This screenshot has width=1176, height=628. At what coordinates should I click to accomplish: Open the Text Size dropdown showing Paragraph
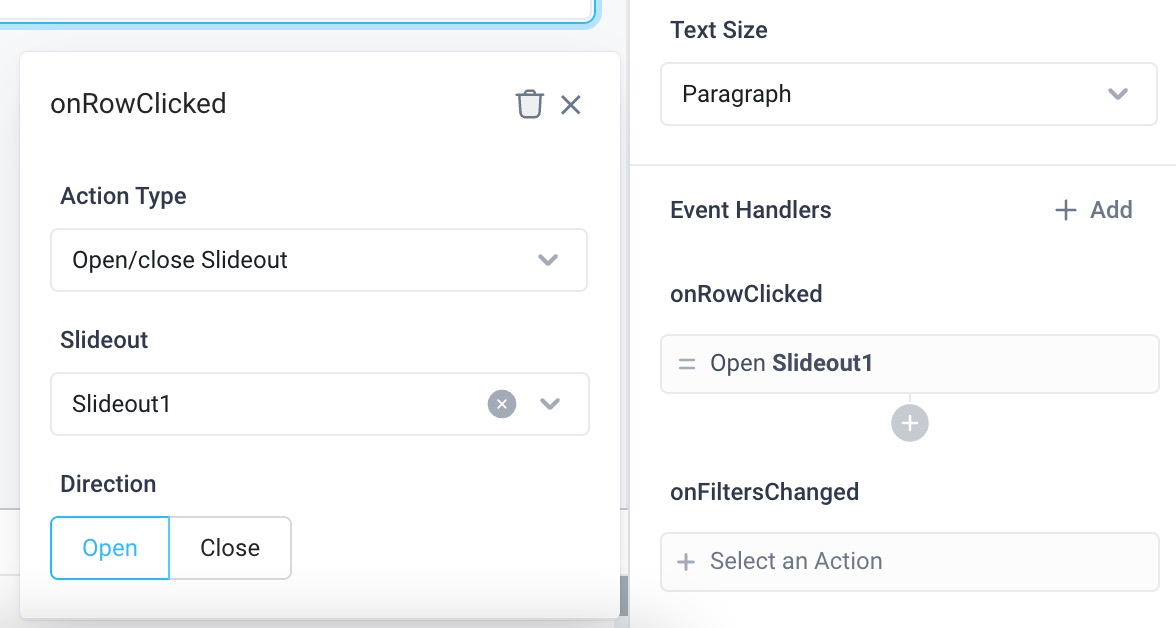[908, 93]
